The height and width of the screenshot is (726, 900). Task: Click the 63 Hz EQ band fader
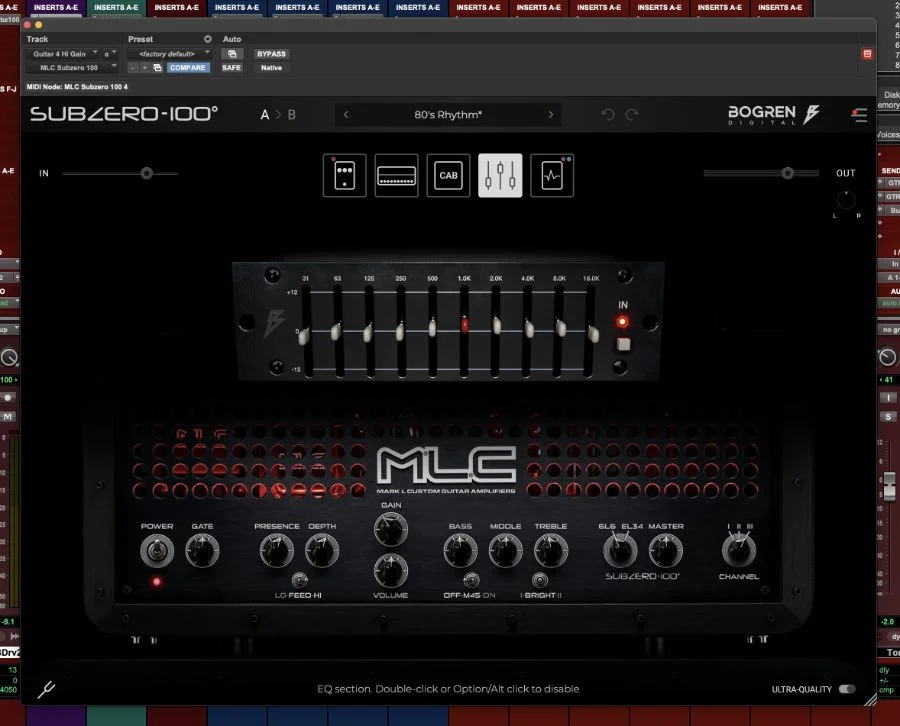coord(336,331)
